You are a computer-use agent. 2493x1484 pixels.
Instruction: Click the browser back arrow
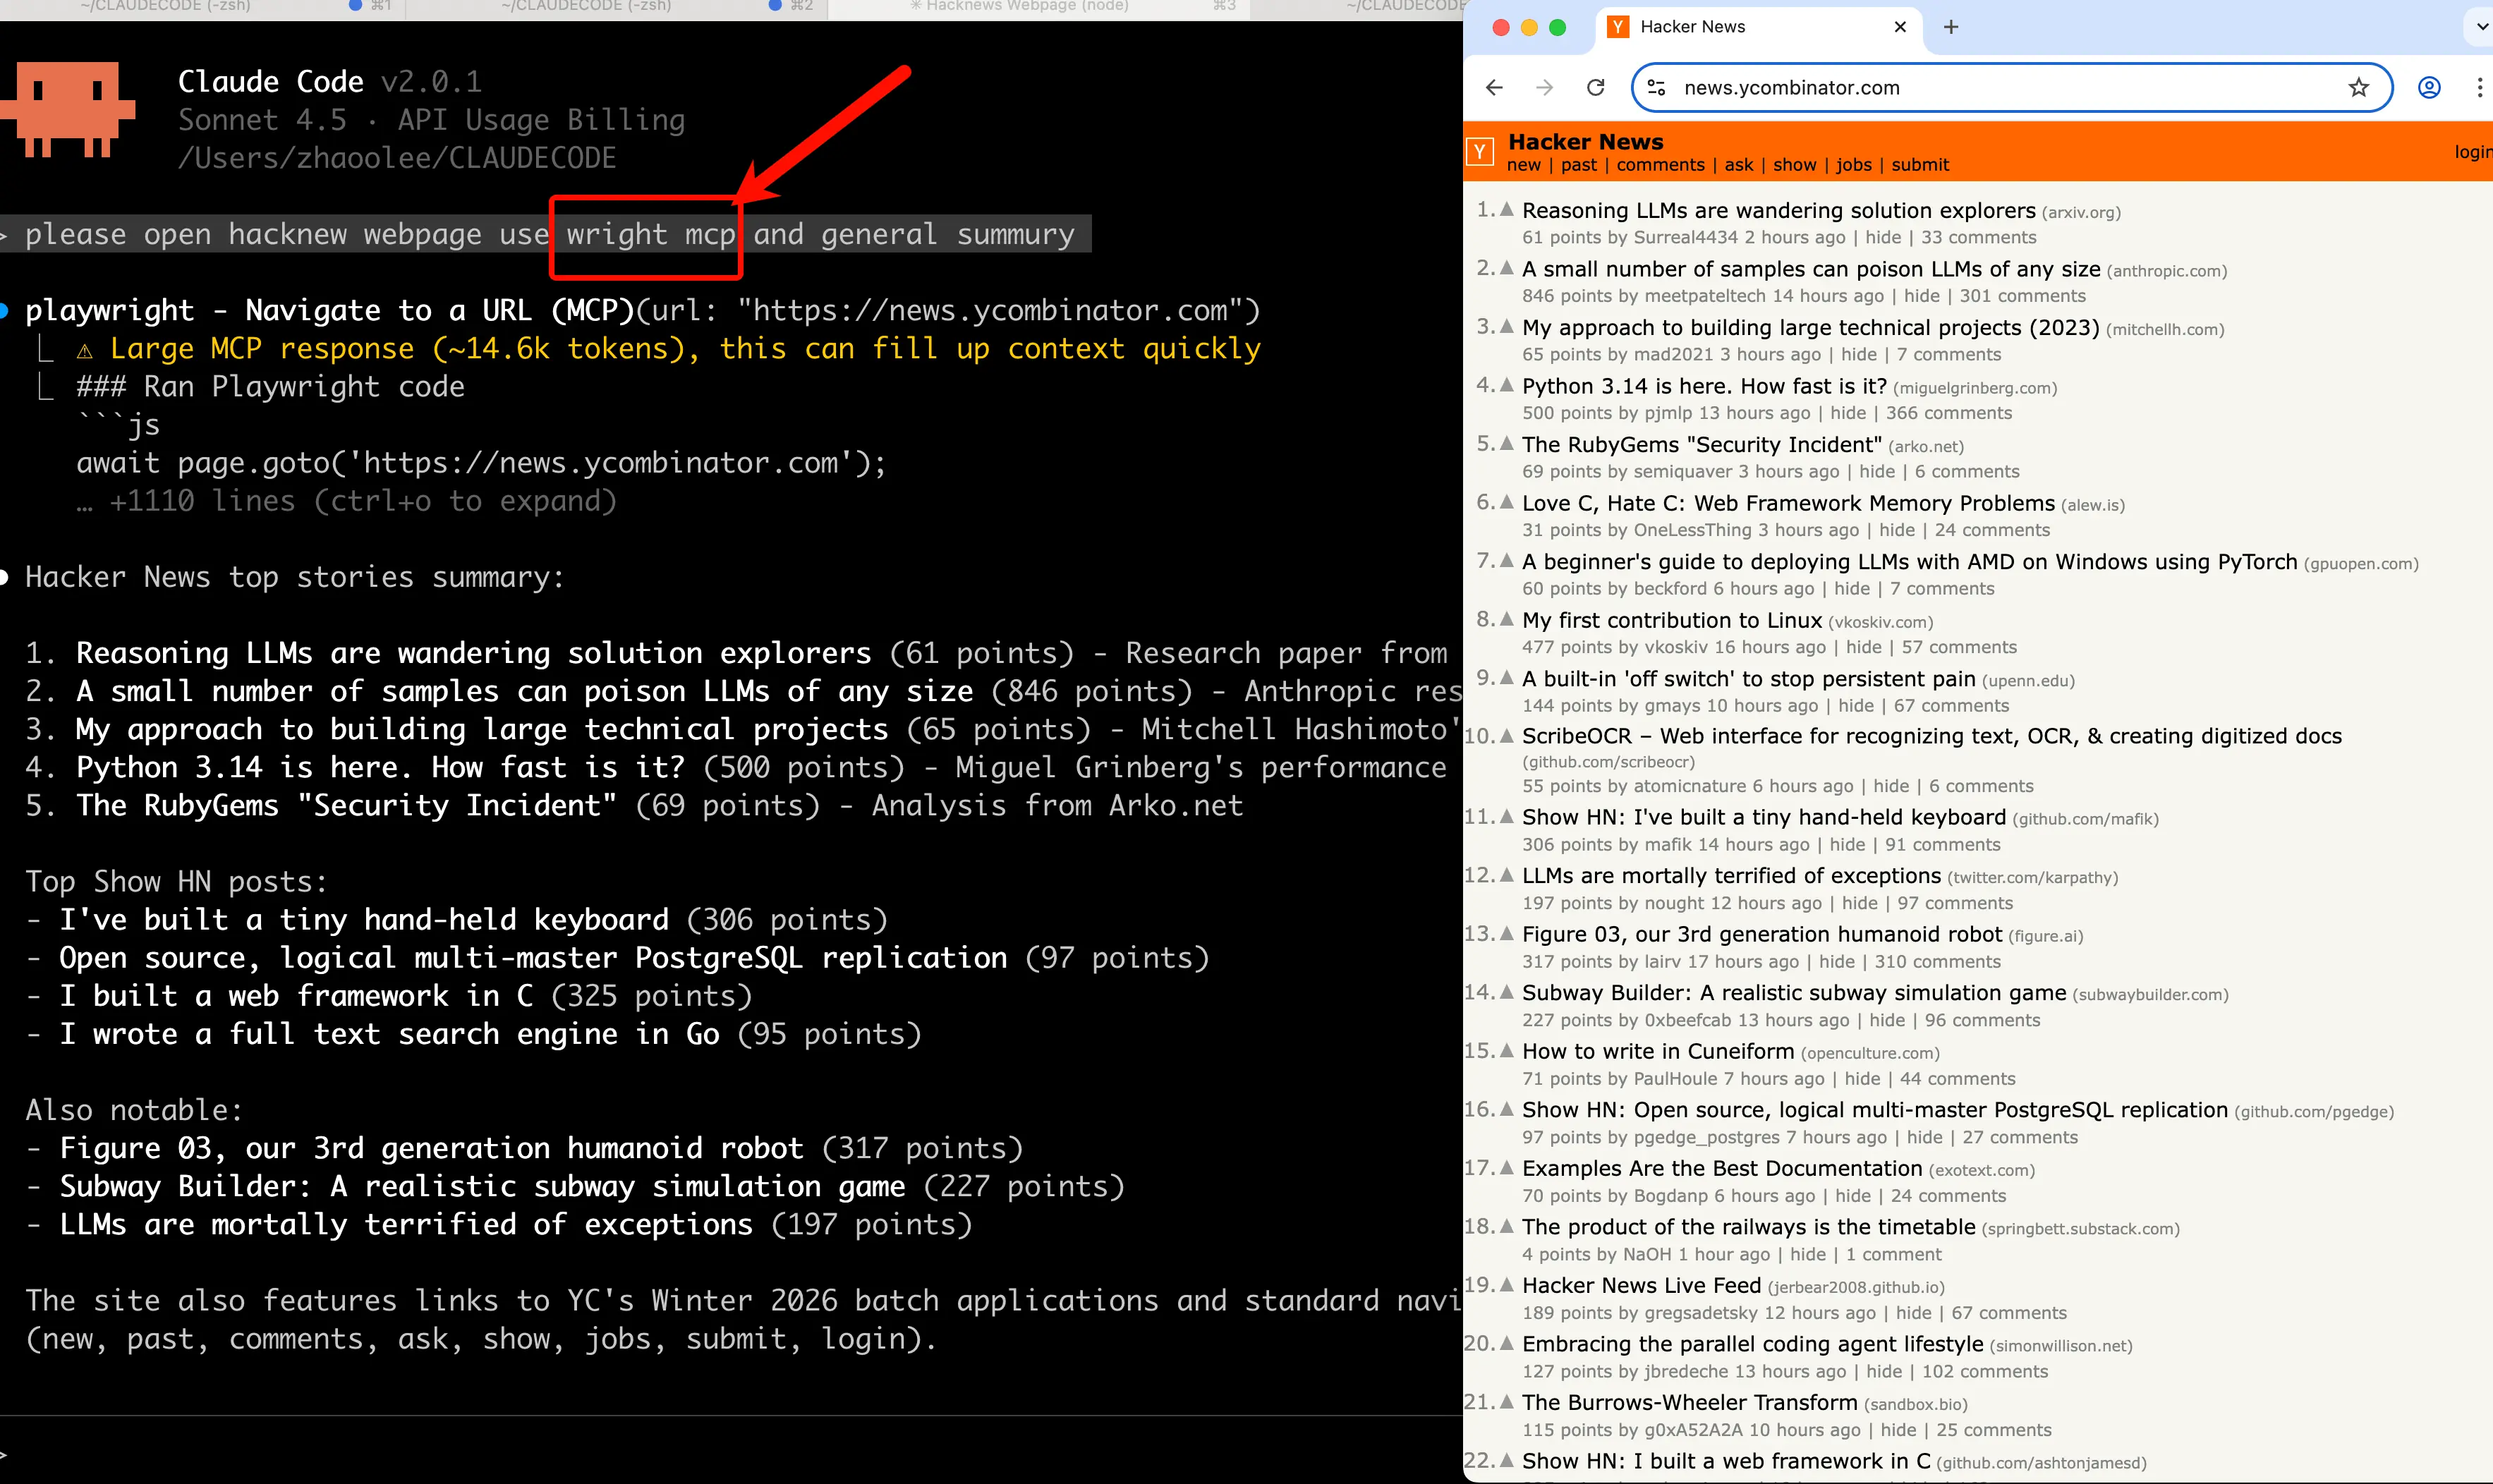[x=1494, y=88]
